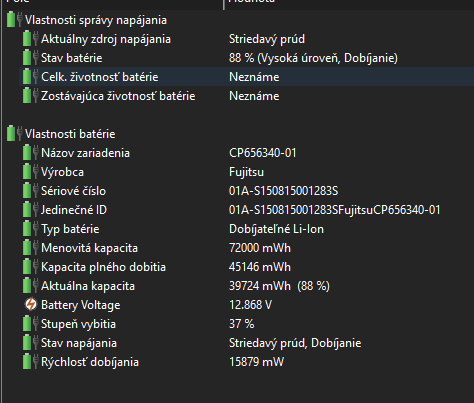Image resolution: width=474 pixels, height=403 pixels.
Task: Click battery icon next to Zostávajúca životnosť batérie
Action: pyautogui.click(x=31, y=96)
